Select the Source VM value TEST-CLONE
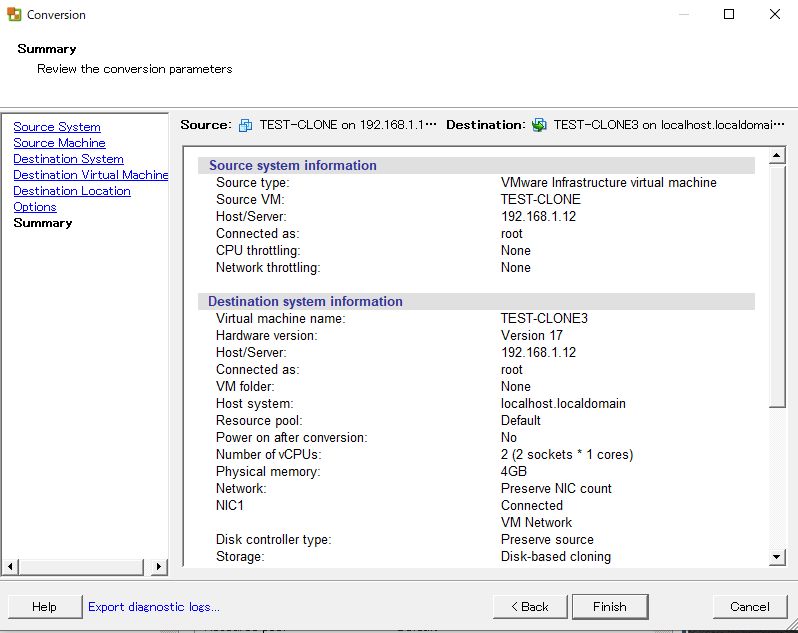The width and height of the screenshot is (798, 633). tap(540, 199)
